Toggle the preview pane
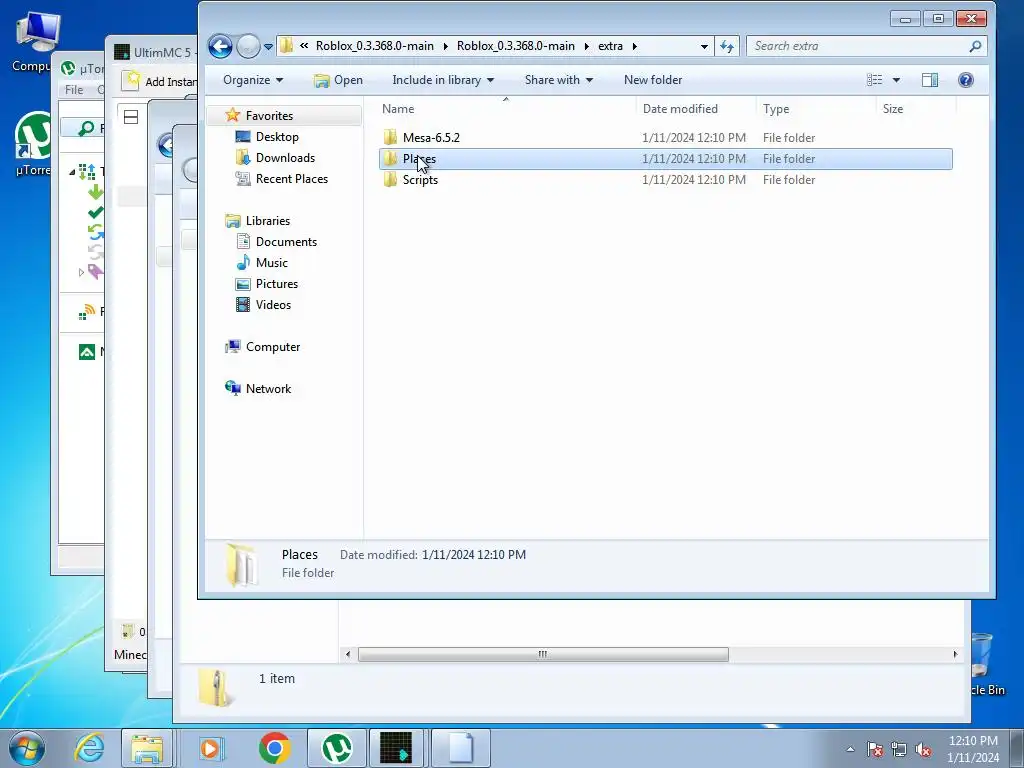The image size is (1024, 768). point(930,80)
